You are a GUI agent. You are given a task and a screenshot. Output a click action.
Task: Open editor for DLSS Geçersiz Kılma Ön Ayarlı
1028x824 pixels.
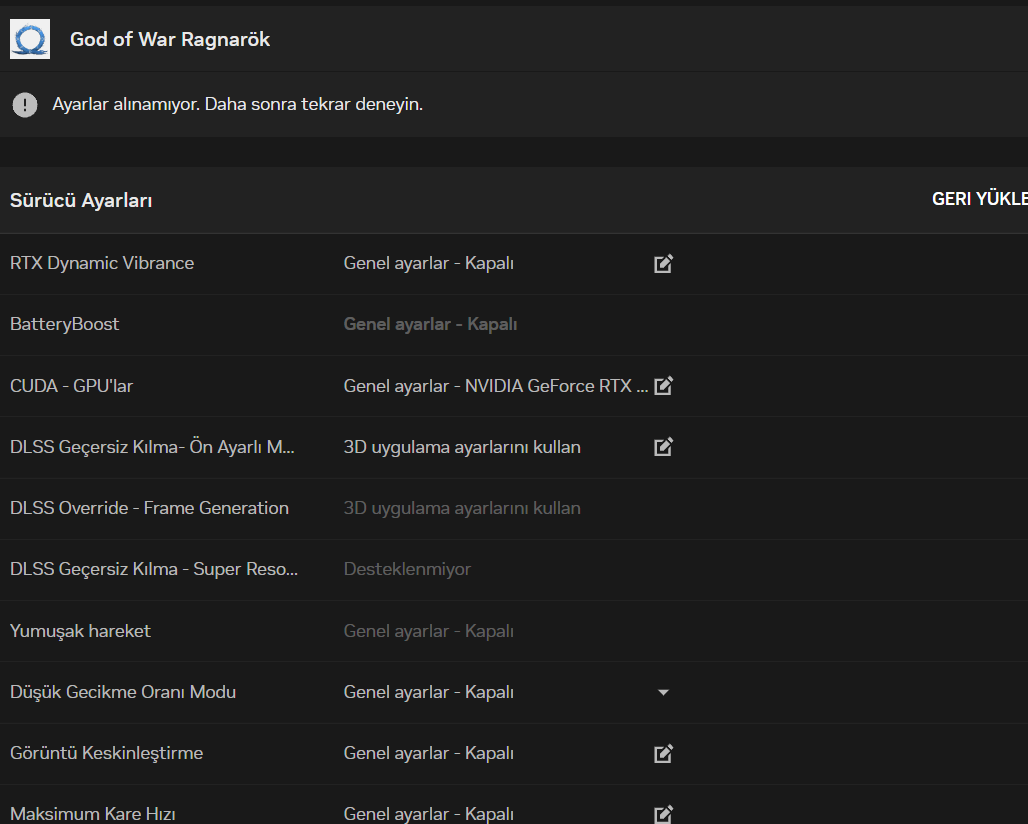pyautogui.click(x=663, y=447)
